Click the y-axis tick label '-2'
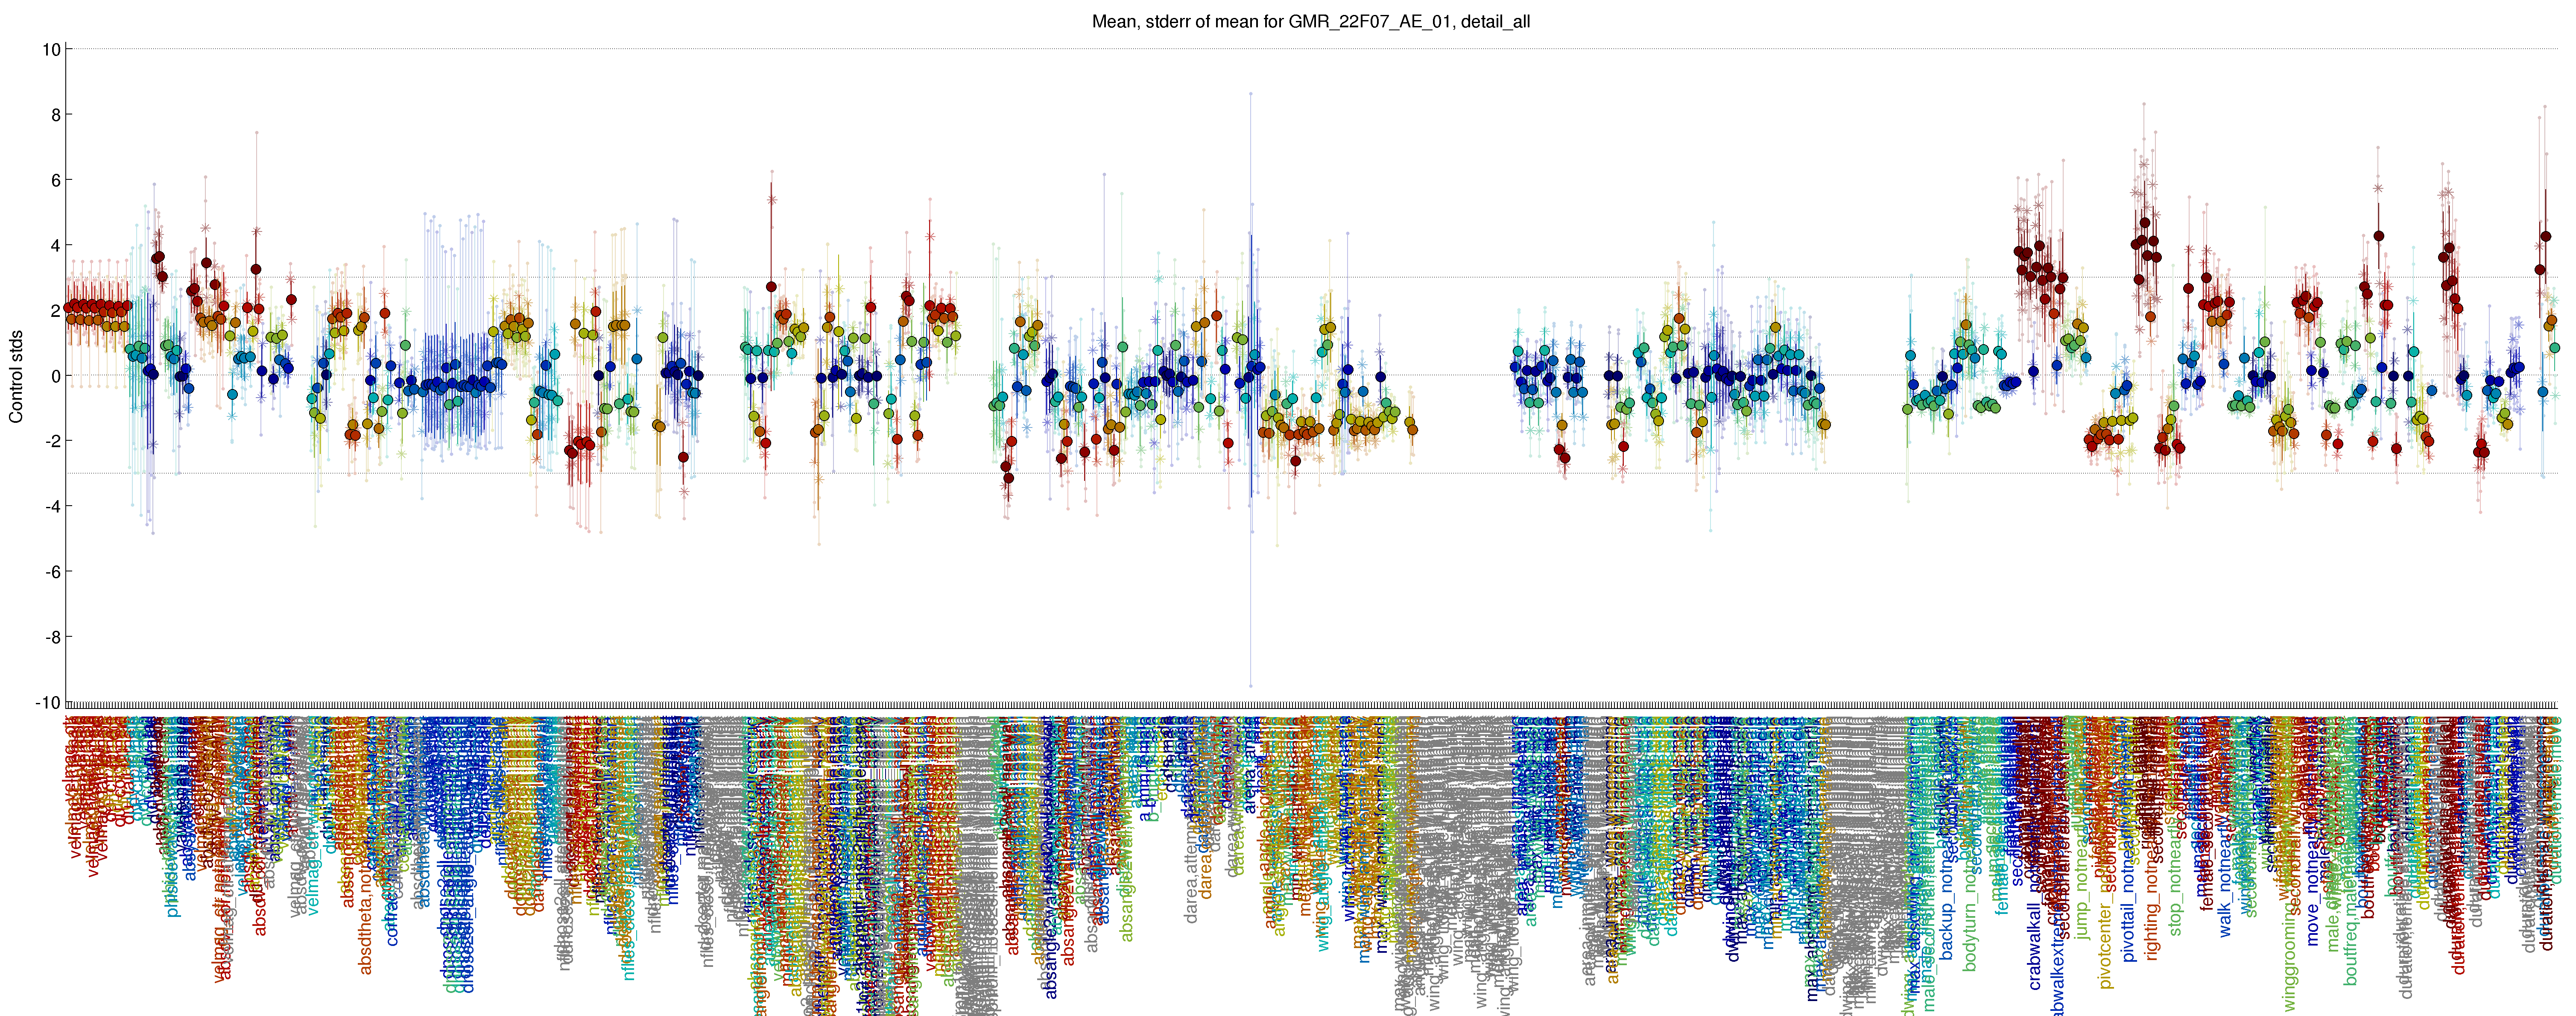Screen dimensions: 2576x1016 (x=53, y=441)
